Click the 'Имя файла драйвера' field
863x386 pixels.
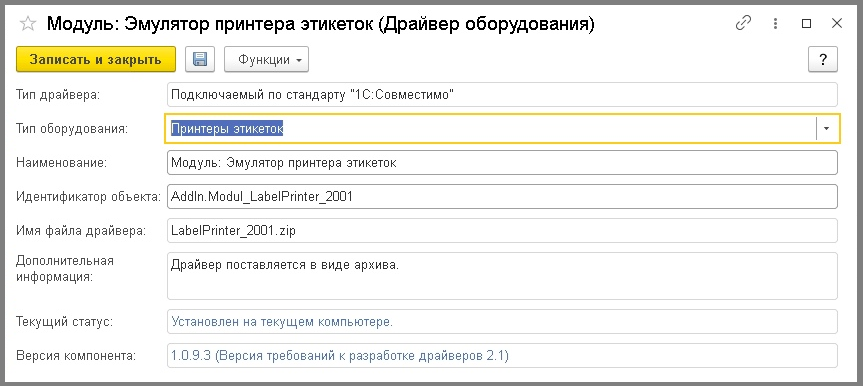pos(502,231)
